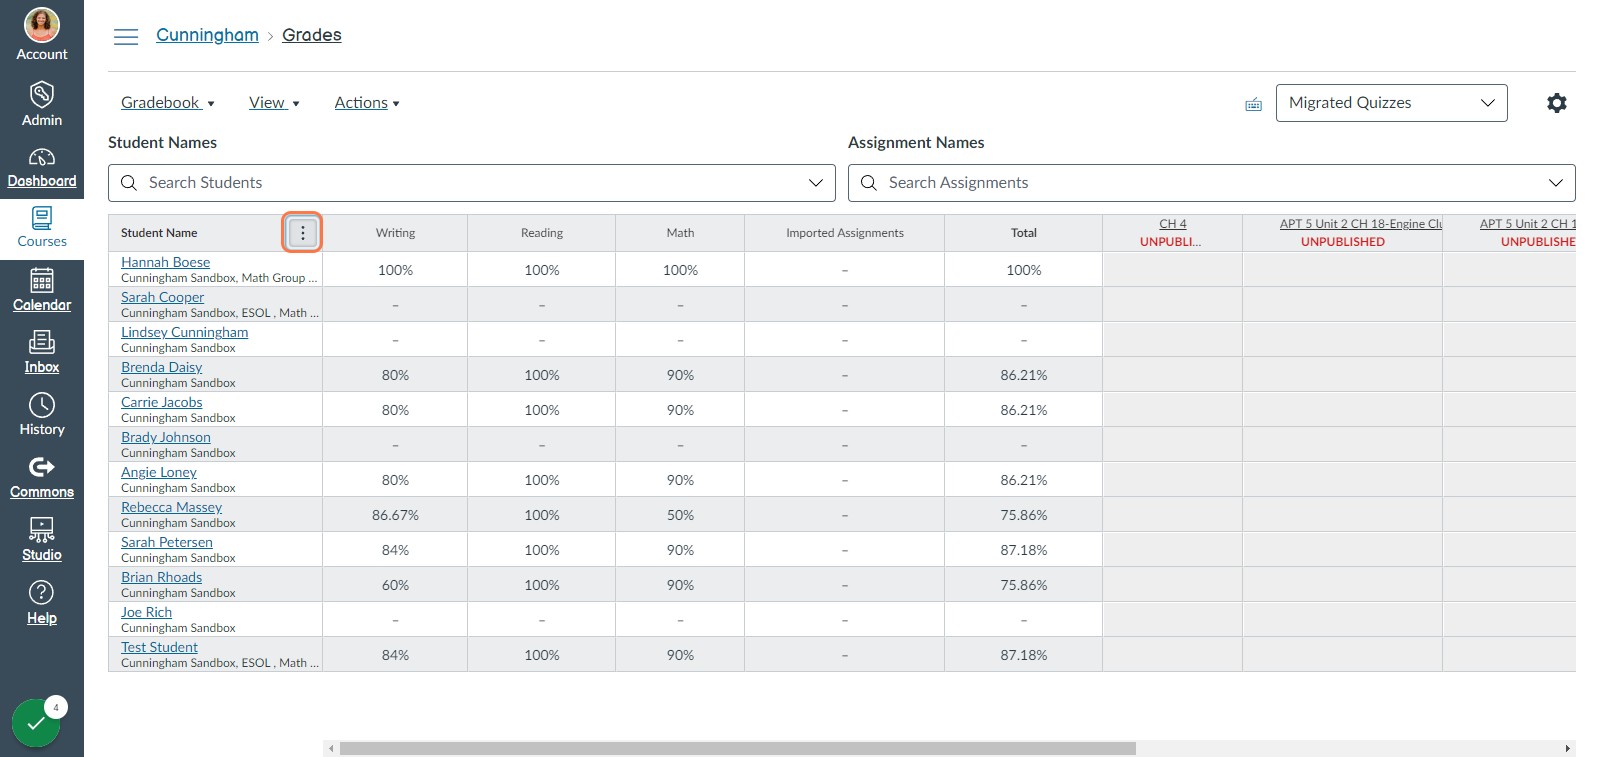
Task: Click Brian Rhoads' 60% Writing cell
Action: pos(396,585)
